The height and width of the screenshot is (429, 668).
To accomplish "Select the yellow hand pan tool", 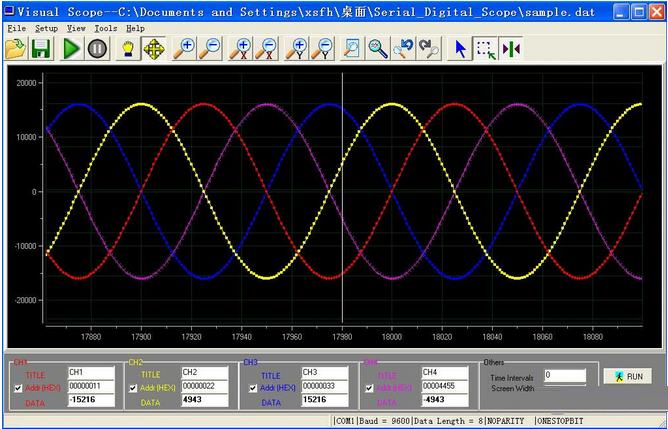I will 130,48.
